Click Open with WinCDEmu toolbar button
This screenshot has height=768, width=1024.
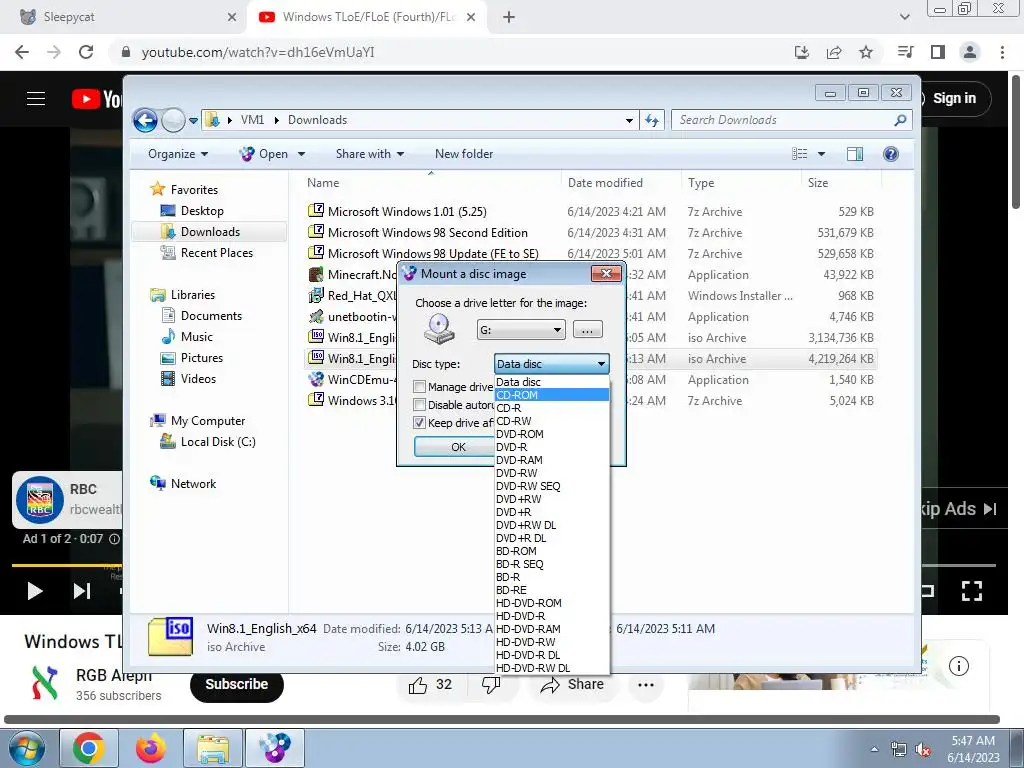(x=264, y=154)
